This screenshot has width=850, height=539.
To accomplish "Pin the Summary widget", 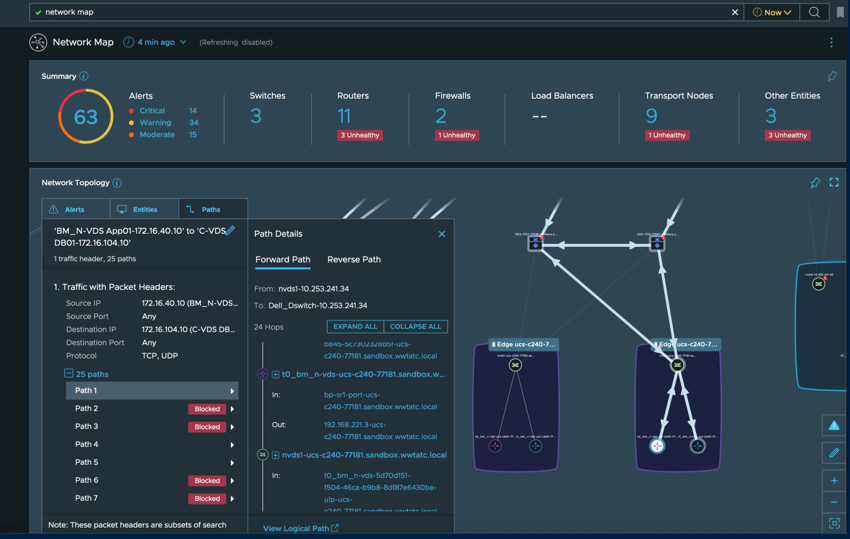I will [x=832, y=76].
